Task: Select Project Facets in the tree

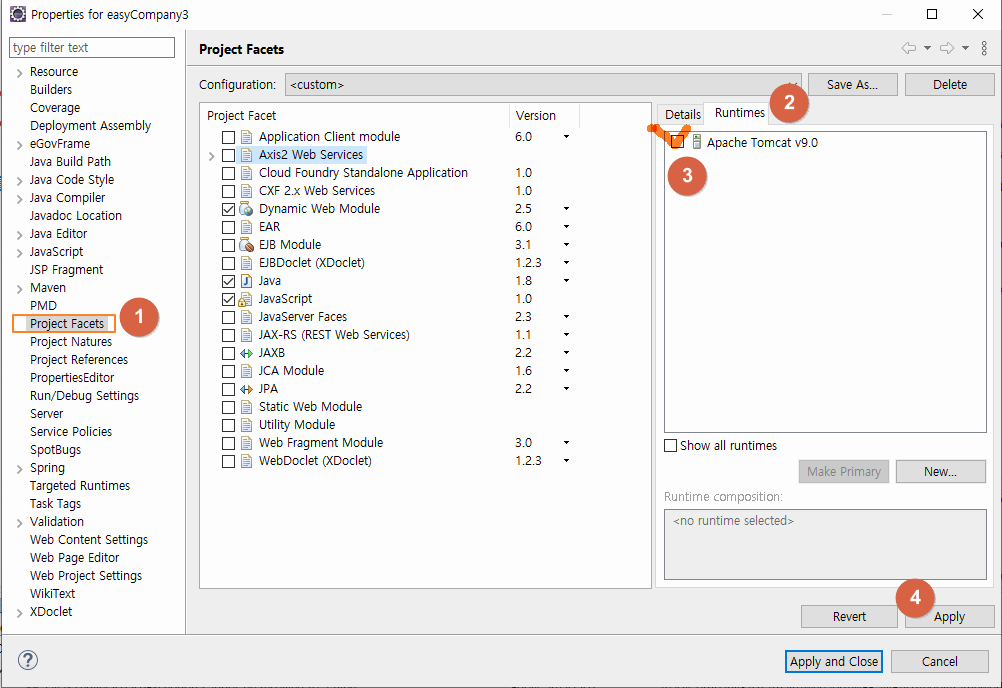Action: [x=66, y=324]
